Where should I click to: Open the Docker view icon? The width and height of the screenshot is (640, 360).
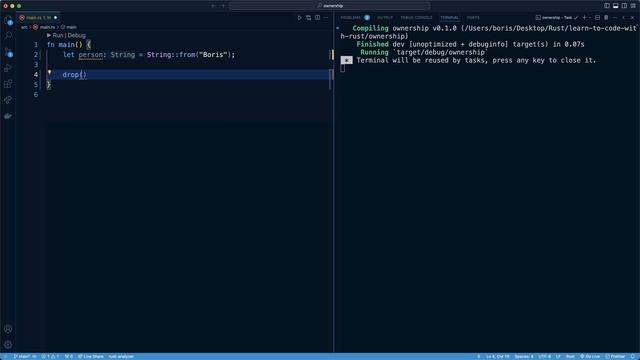8,116
